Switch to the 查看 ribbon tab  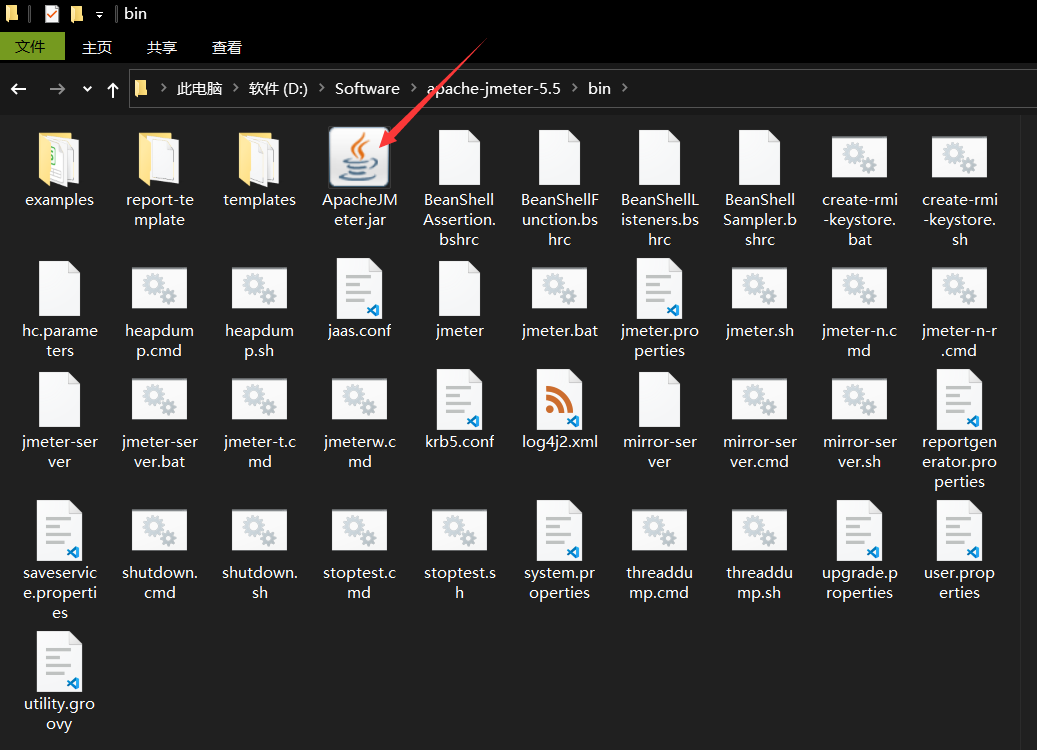226,48
